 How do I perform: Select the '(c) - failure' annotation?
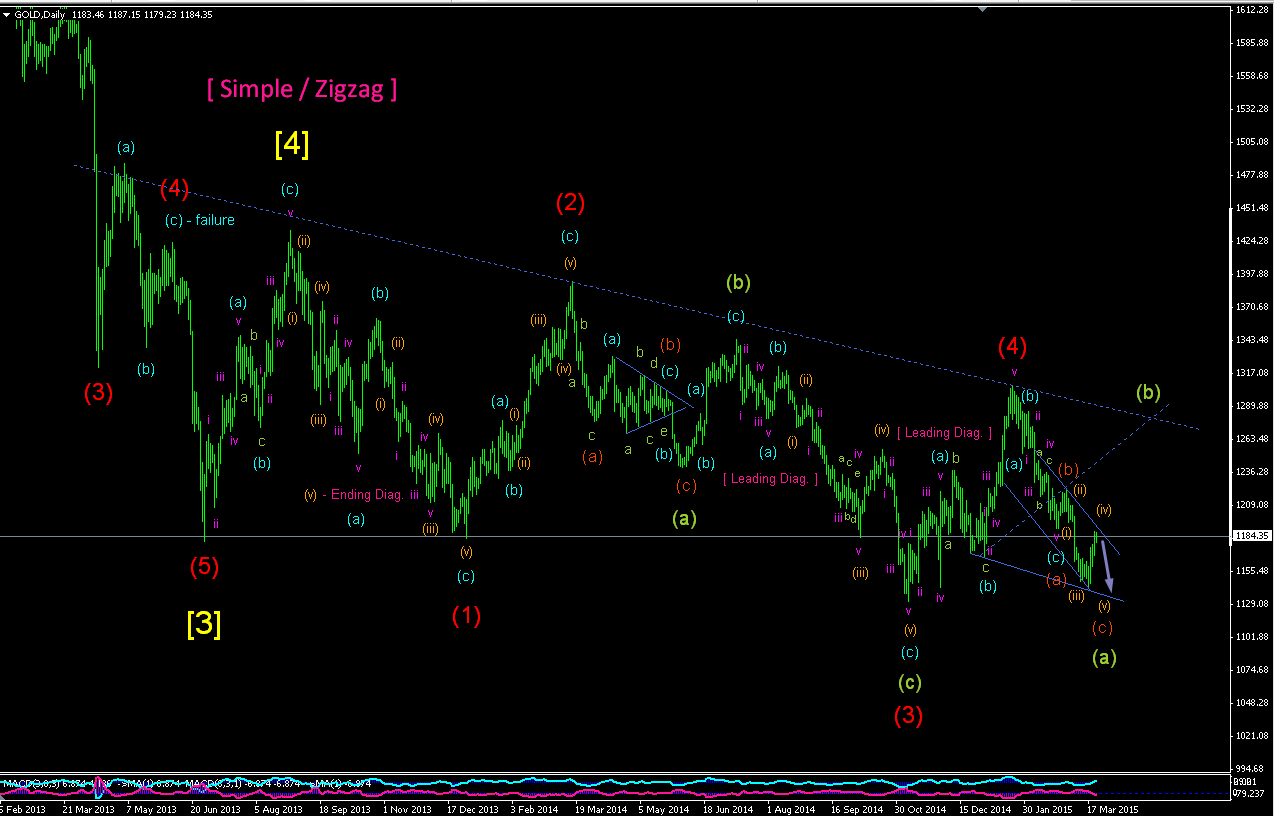coord(200,220)
